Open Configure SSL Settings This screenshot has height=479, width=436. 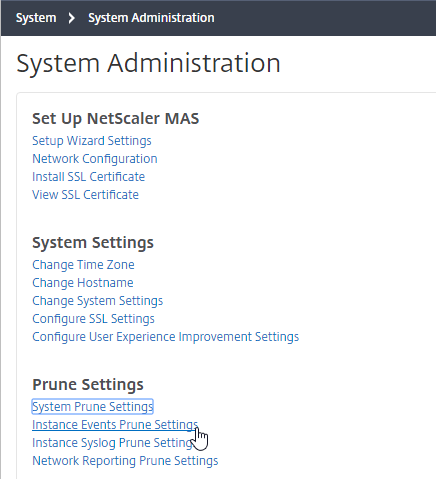click(x=93, y=319)
